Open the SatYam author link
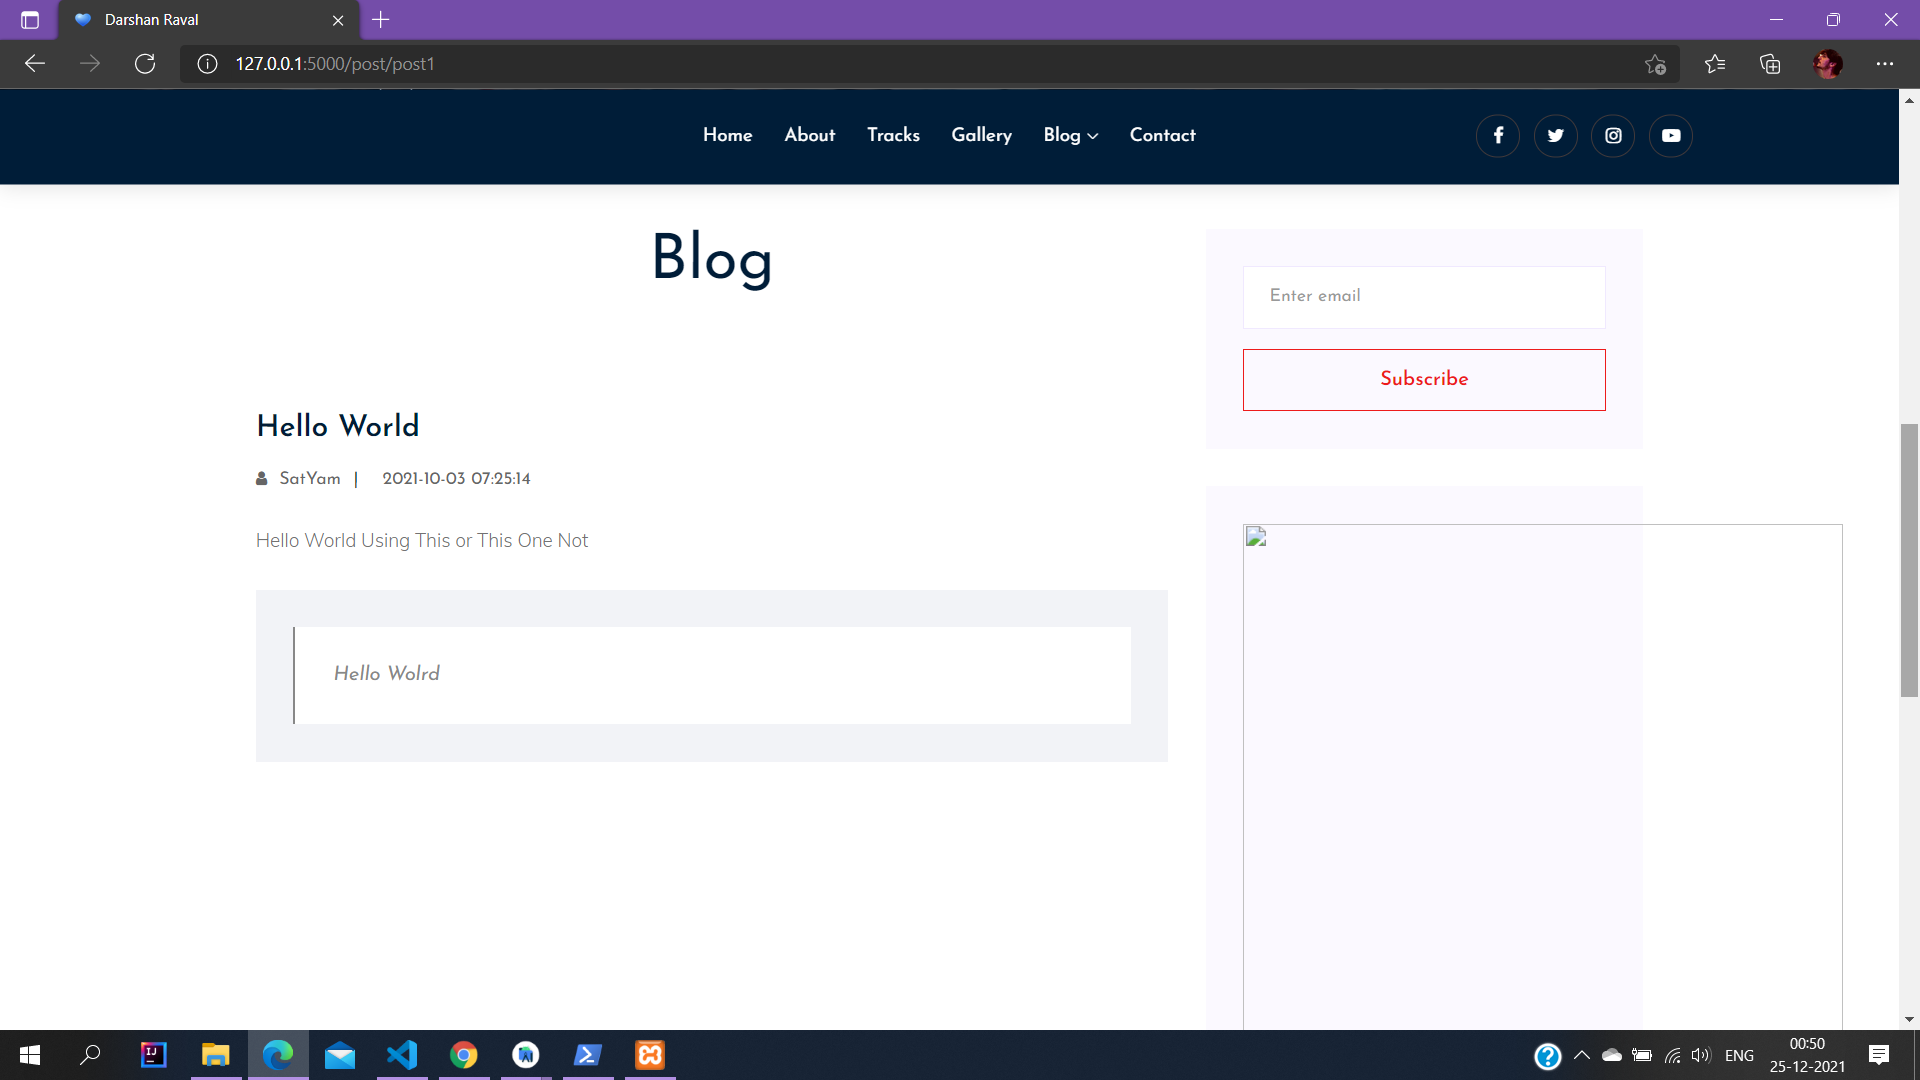The width and height of the screenshot is (1920, 1080). click(309, 479)
